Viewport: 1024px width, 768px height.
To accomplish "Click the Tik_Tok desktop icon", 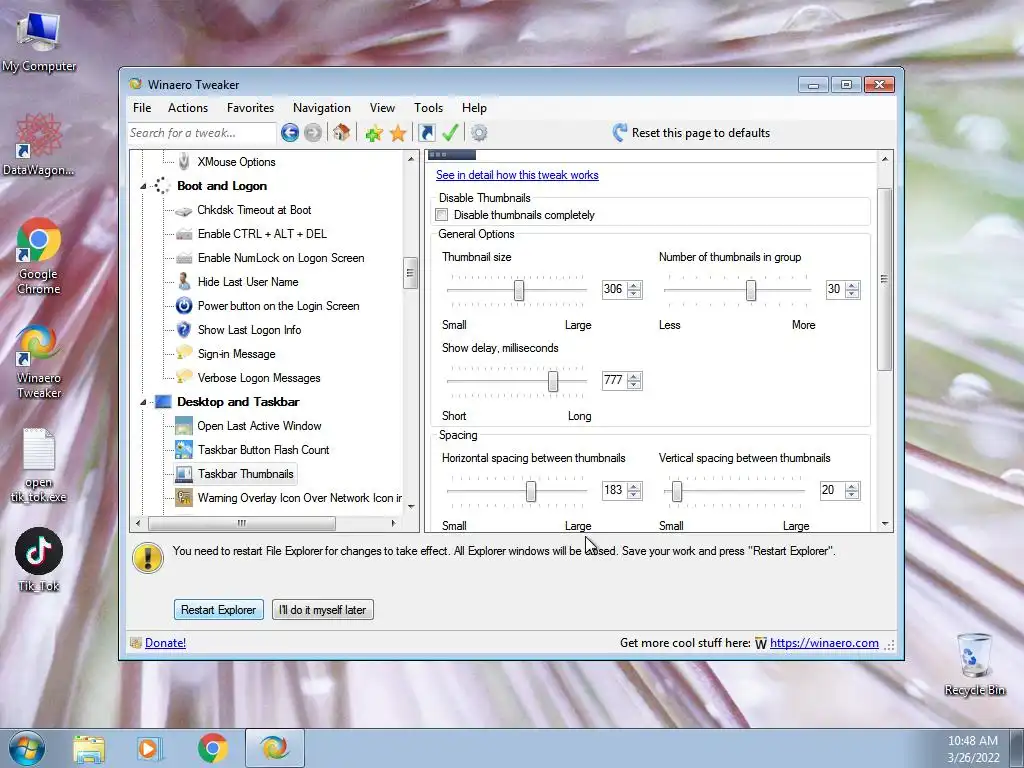I will 39,560.
